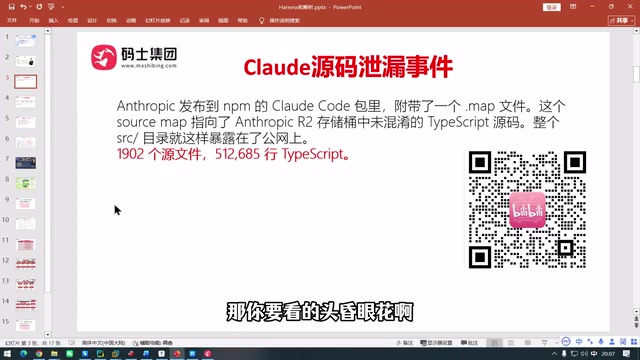This screenshot has height=360, width=640.
Task: Open the 帮助 (Help) tab
Action: [x=242, y=20]
